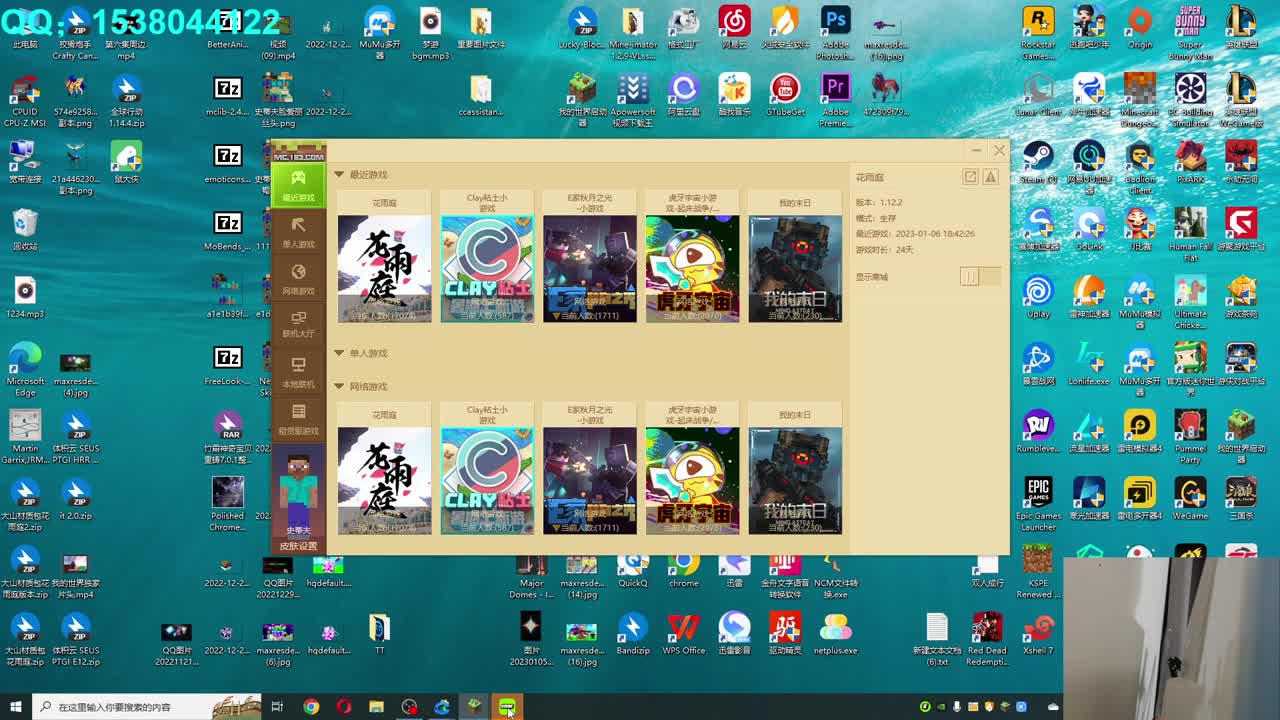This screenshot has width=1280, height=720.
Task: Open 网络游戏 section in sidebar
Action: pyautogui.click(x=298, y=278)
